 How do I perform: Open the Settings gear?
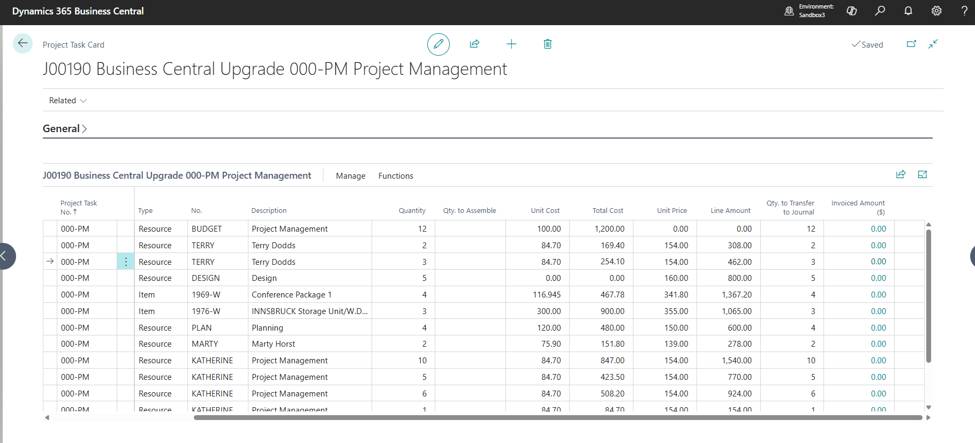coord(936,11)
